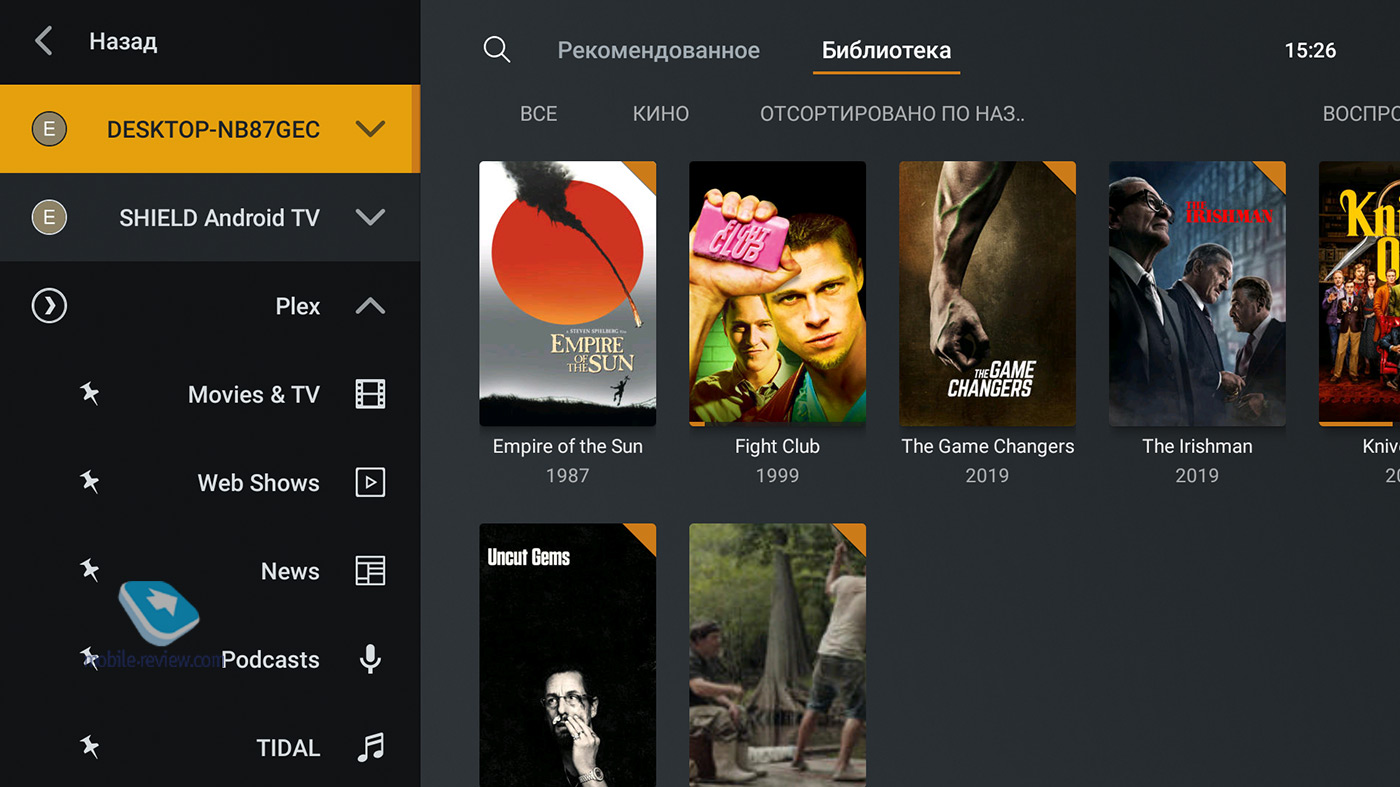
Task: Open the TIDAL music note icon
Action: [370, 747]
